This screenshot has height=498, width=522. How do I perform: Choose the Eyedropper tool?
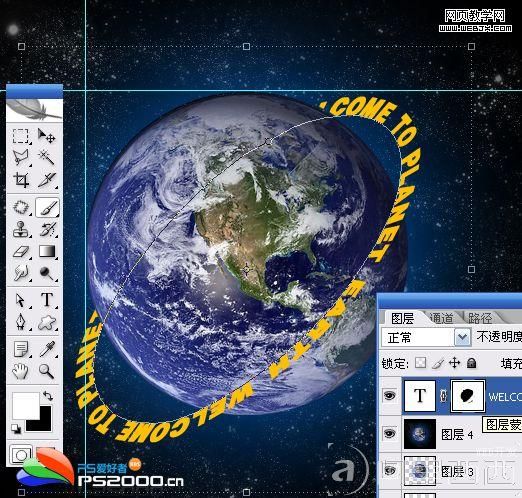pos(47,349)
